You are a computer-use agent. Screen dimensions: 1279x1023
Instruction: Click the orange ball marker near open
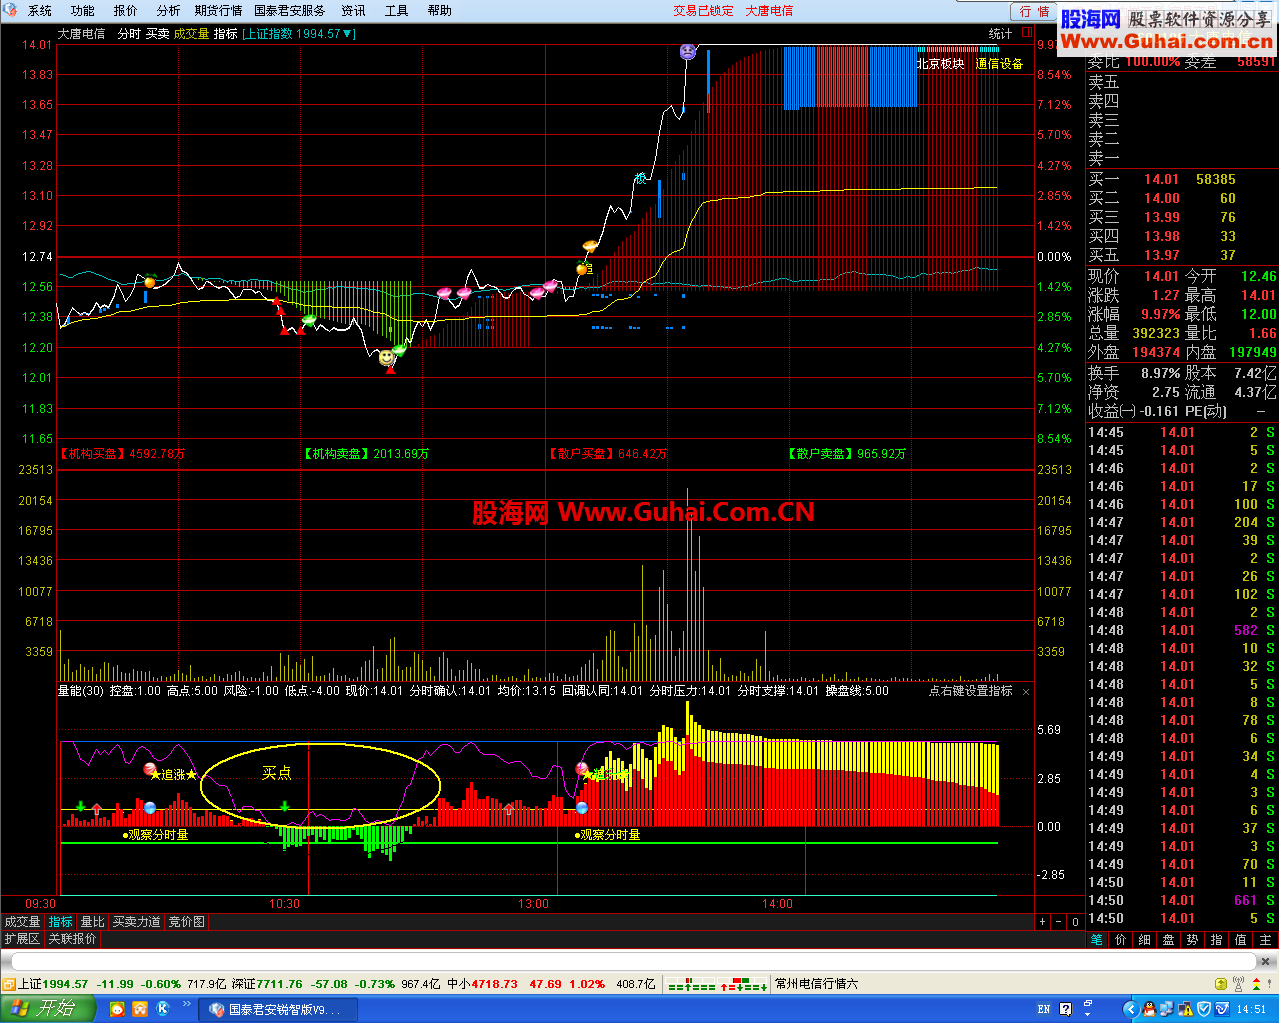[x=150, y=282]
